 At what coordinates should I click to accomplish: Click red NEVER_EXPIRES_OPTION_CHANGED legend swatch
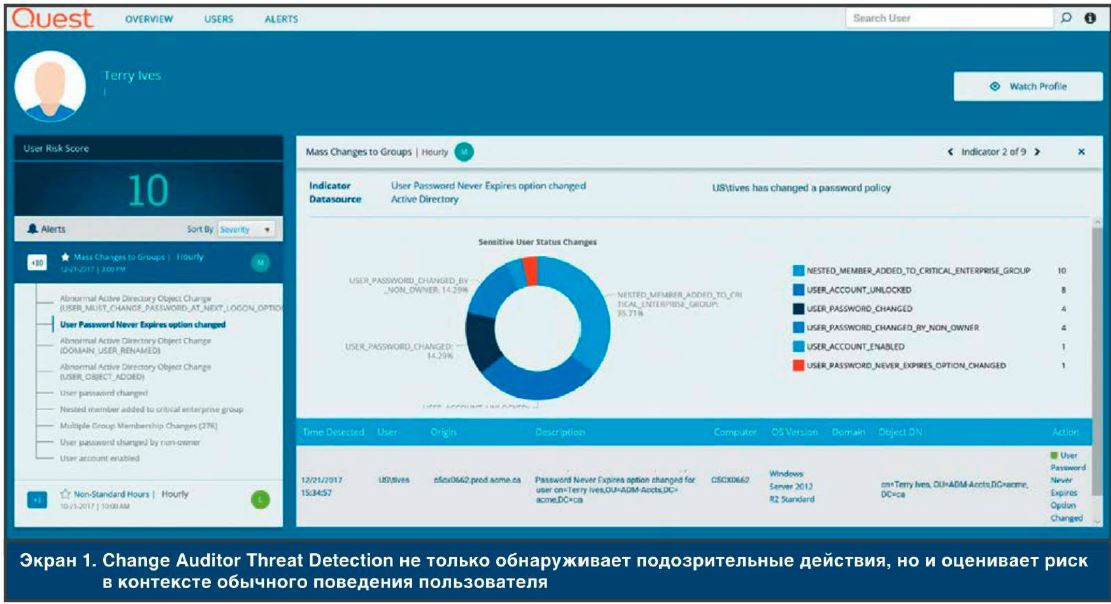point(799,366)
